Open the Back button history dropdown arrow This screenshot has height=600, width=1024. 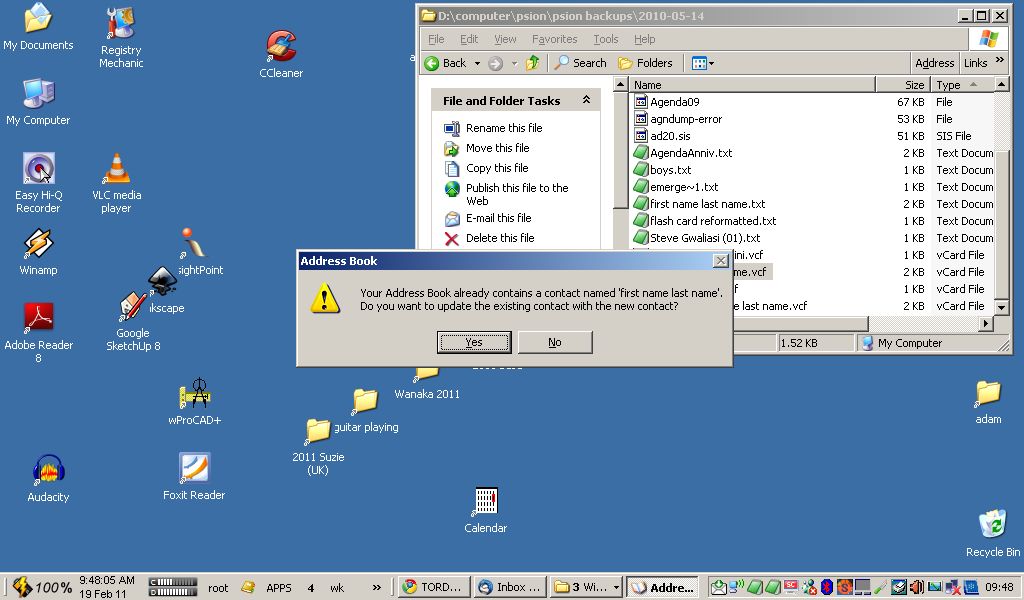point(477,63)
